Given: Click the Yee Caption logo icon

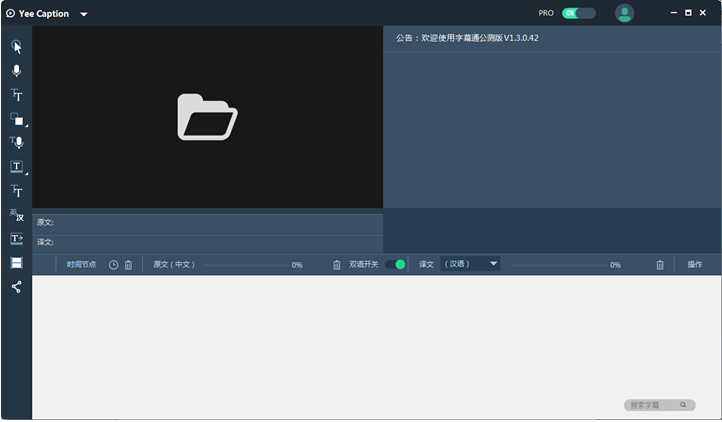Looking at the screenshot, I should [x=10, y=13].
